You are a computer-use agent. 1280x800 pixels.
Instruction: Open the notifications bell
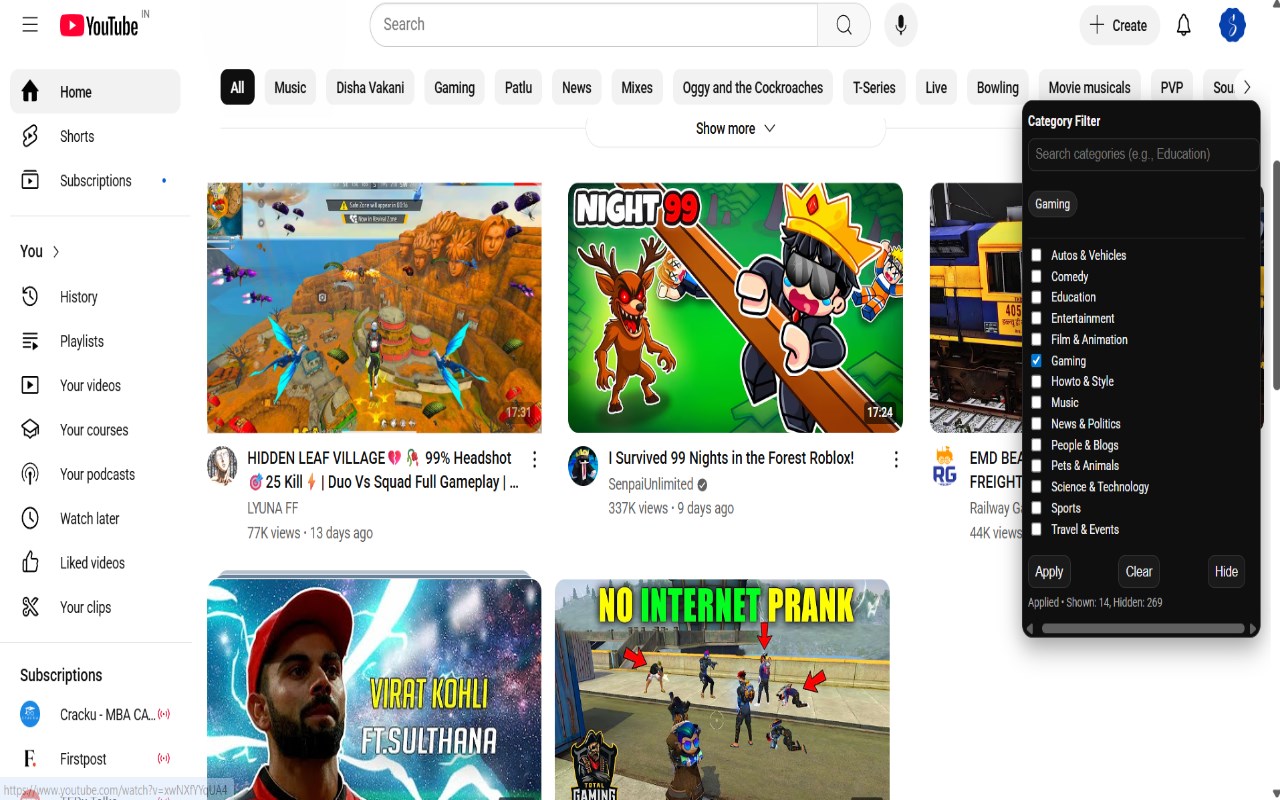1184,25
